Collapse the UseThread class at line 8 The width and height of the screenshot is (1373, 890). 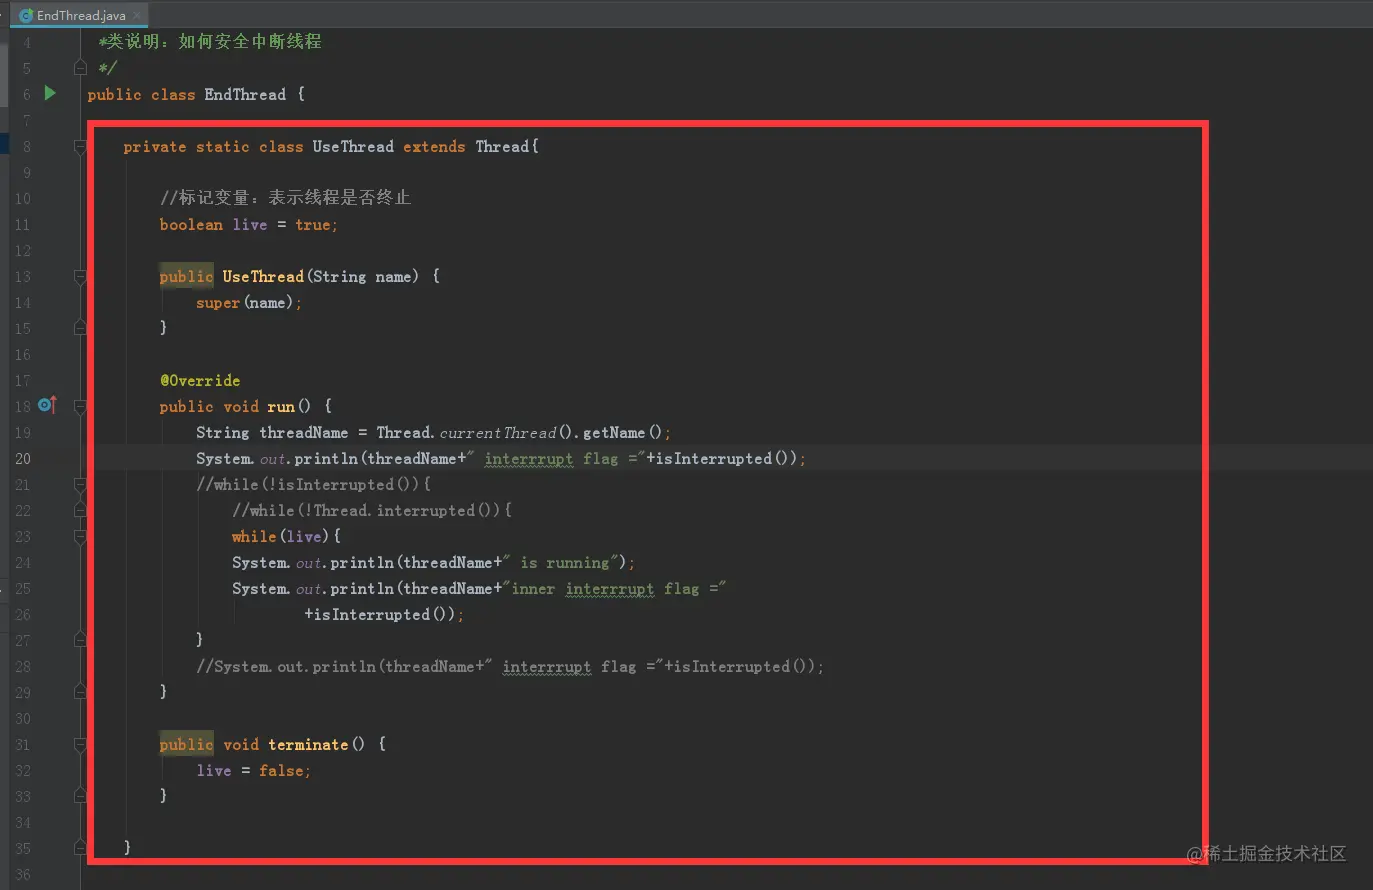(x=80, y=146)
